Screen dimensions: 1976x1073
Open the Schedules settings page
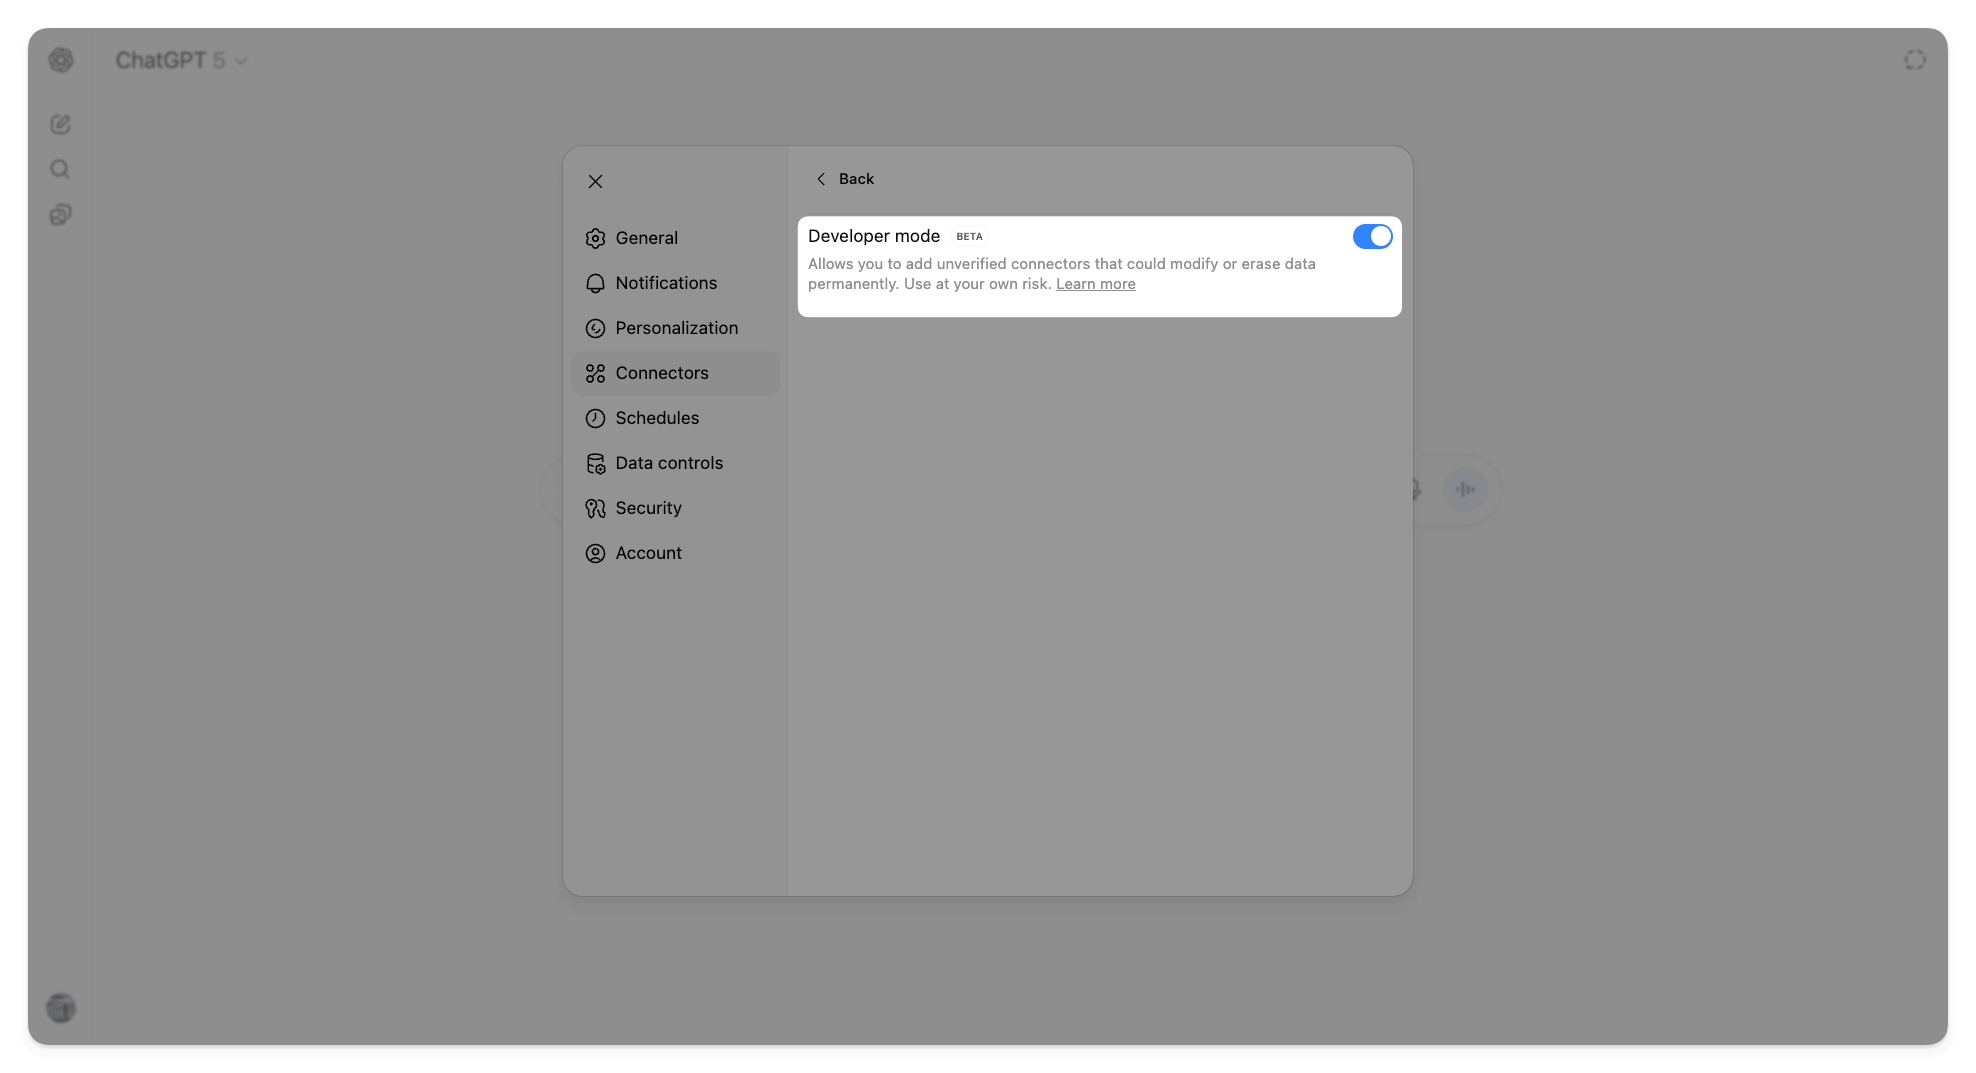[657, 418]
